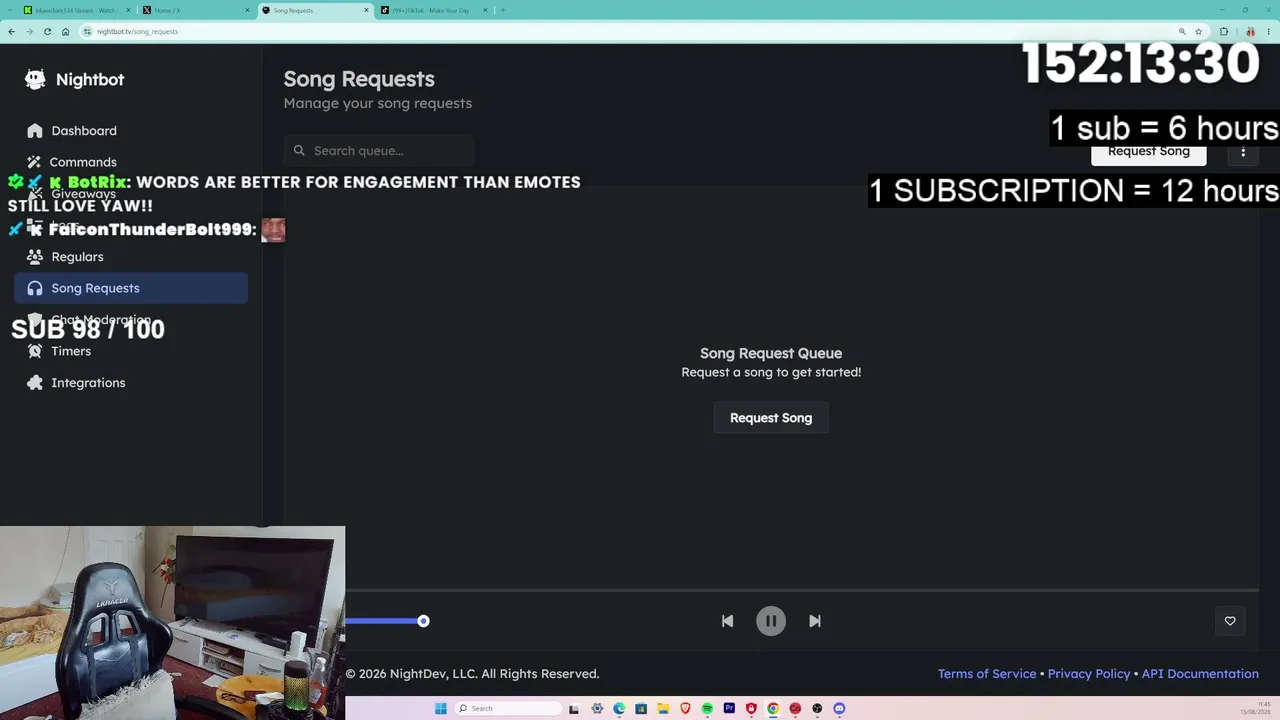Open the browser extensions menu
The image size is (1280, 720).
[1223, 31]
